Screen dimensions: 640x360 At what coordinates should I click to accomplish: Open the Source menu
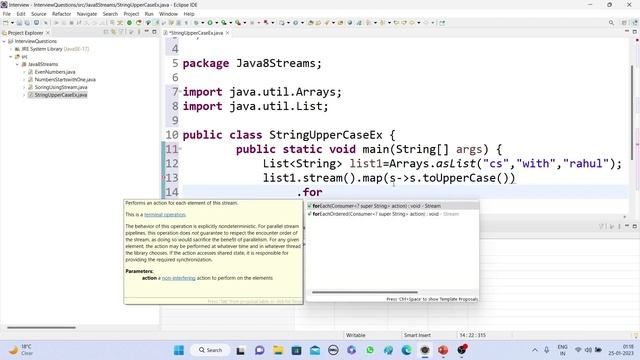point(39,14)
